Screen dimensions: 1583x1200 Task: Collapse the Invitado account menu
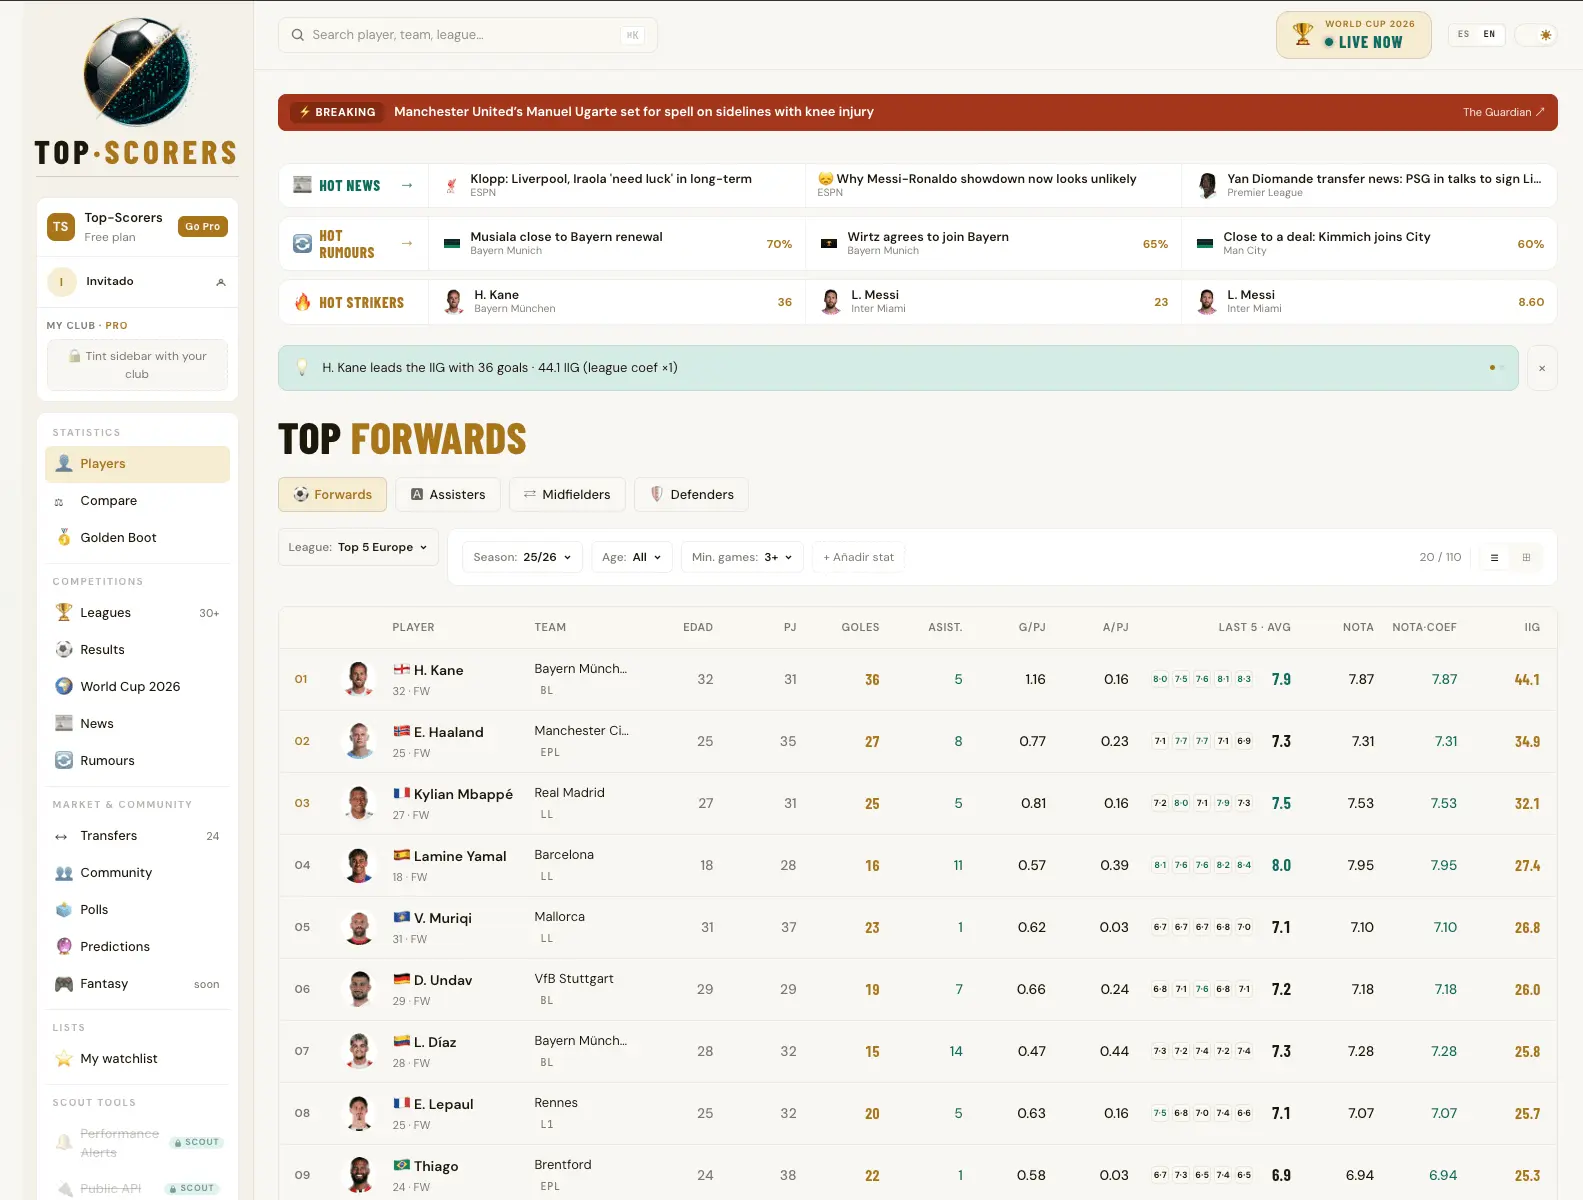[x=221, y=282]
